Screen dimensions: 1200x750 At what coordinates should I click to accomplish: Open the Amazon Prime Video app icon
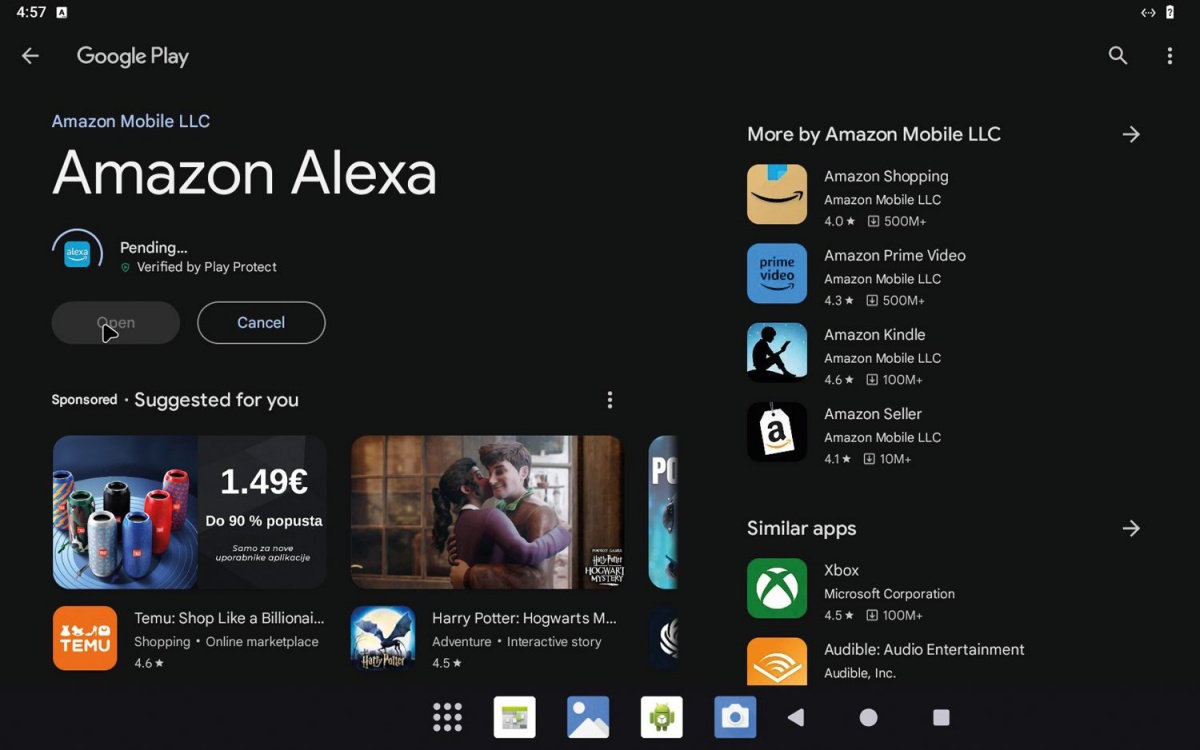(x=777, y=273)
